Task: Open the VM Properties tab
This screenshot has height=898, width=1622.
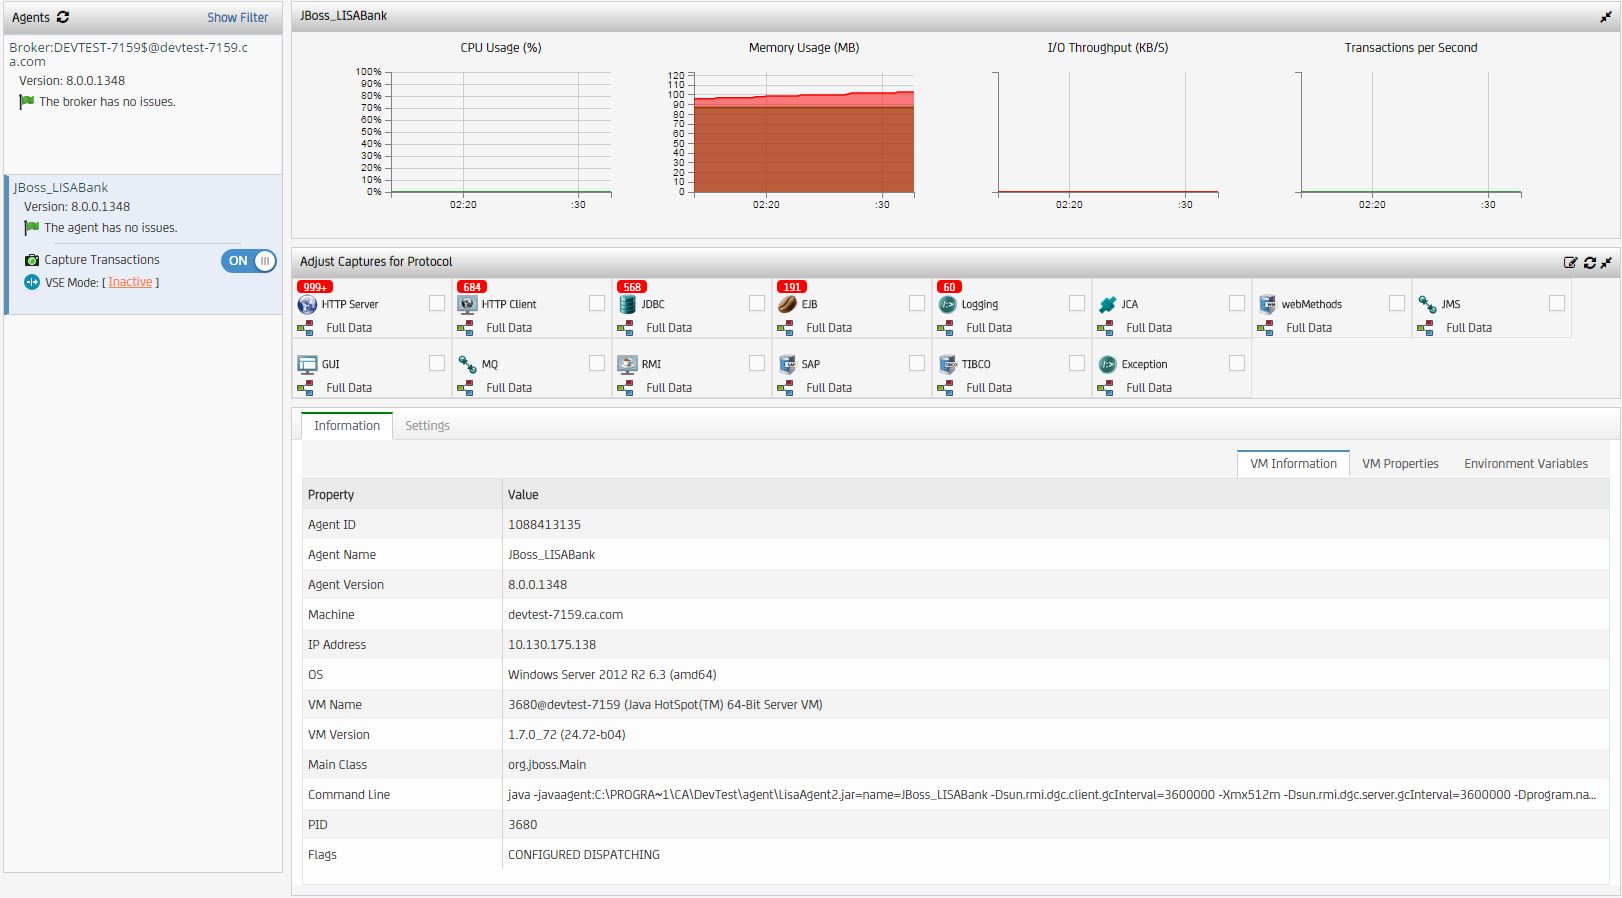Action: click(1400, 464)
